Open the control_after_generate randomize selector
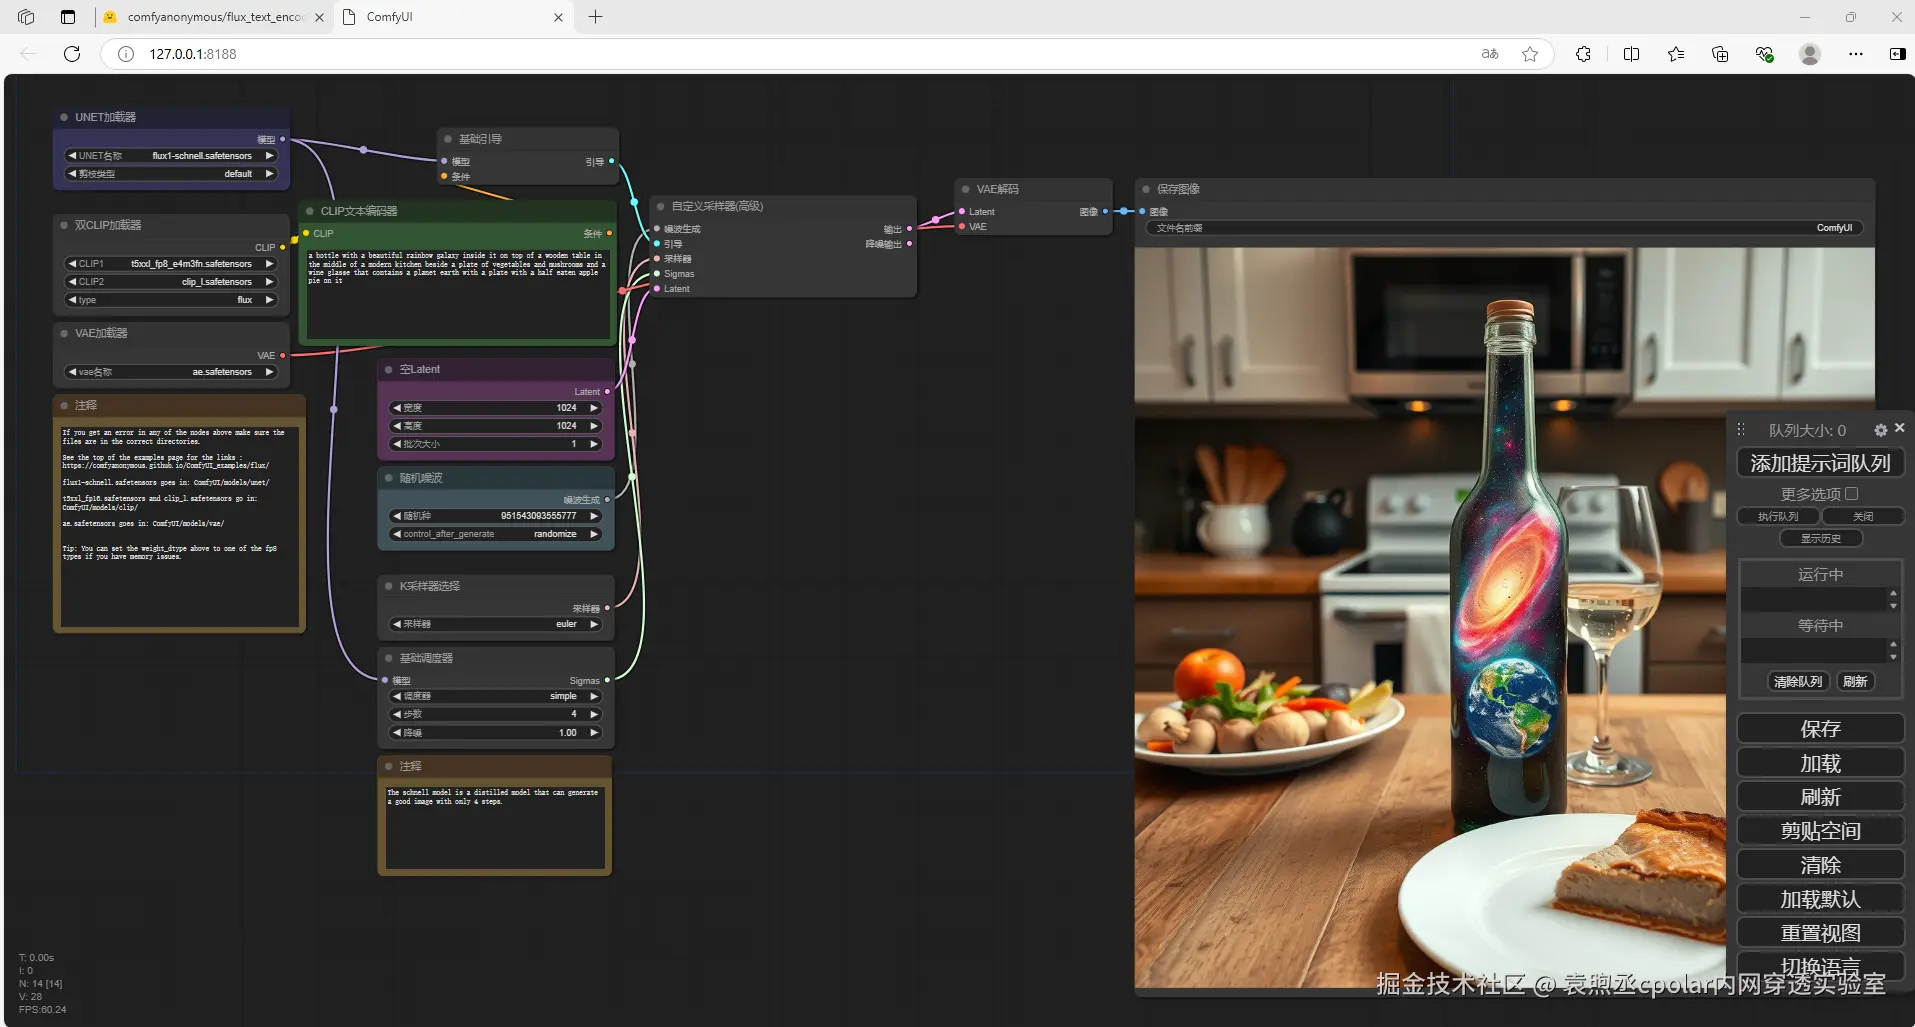This screenshot has width=1915, height=1027. (x=496, y=534)
